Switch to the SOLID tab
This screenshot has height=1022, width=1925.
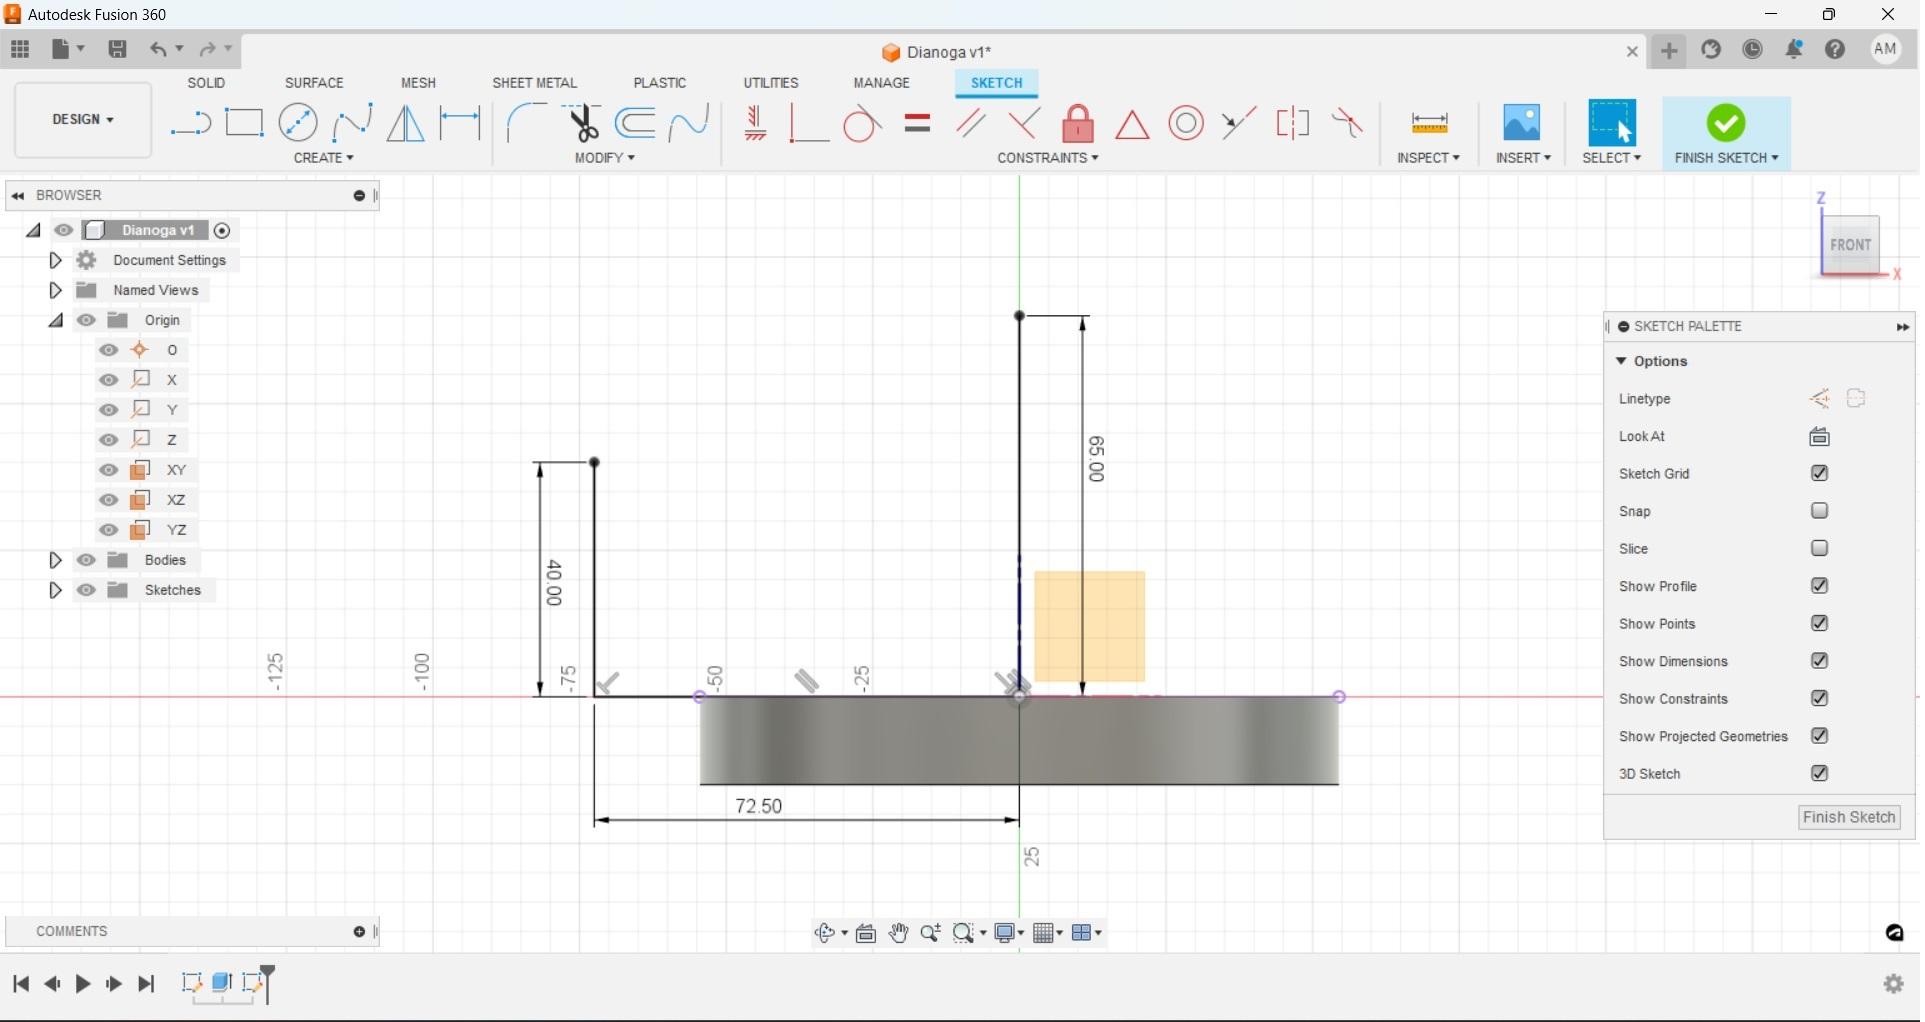[207, 83]
